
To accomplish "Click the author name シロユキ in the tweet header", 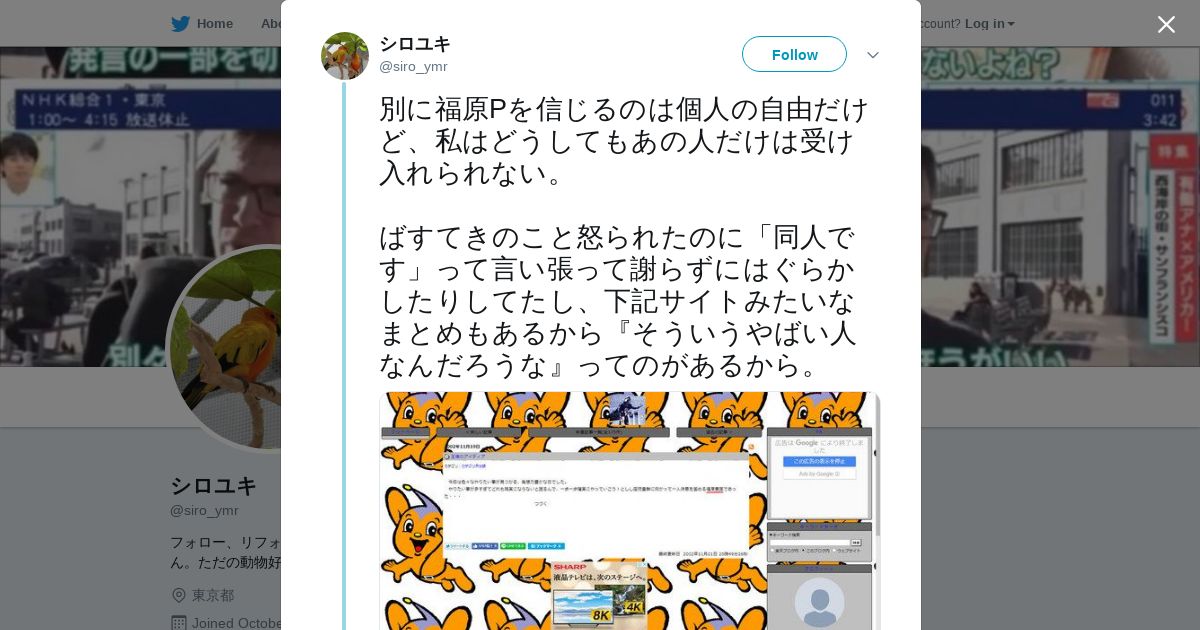I will [415, 44].
